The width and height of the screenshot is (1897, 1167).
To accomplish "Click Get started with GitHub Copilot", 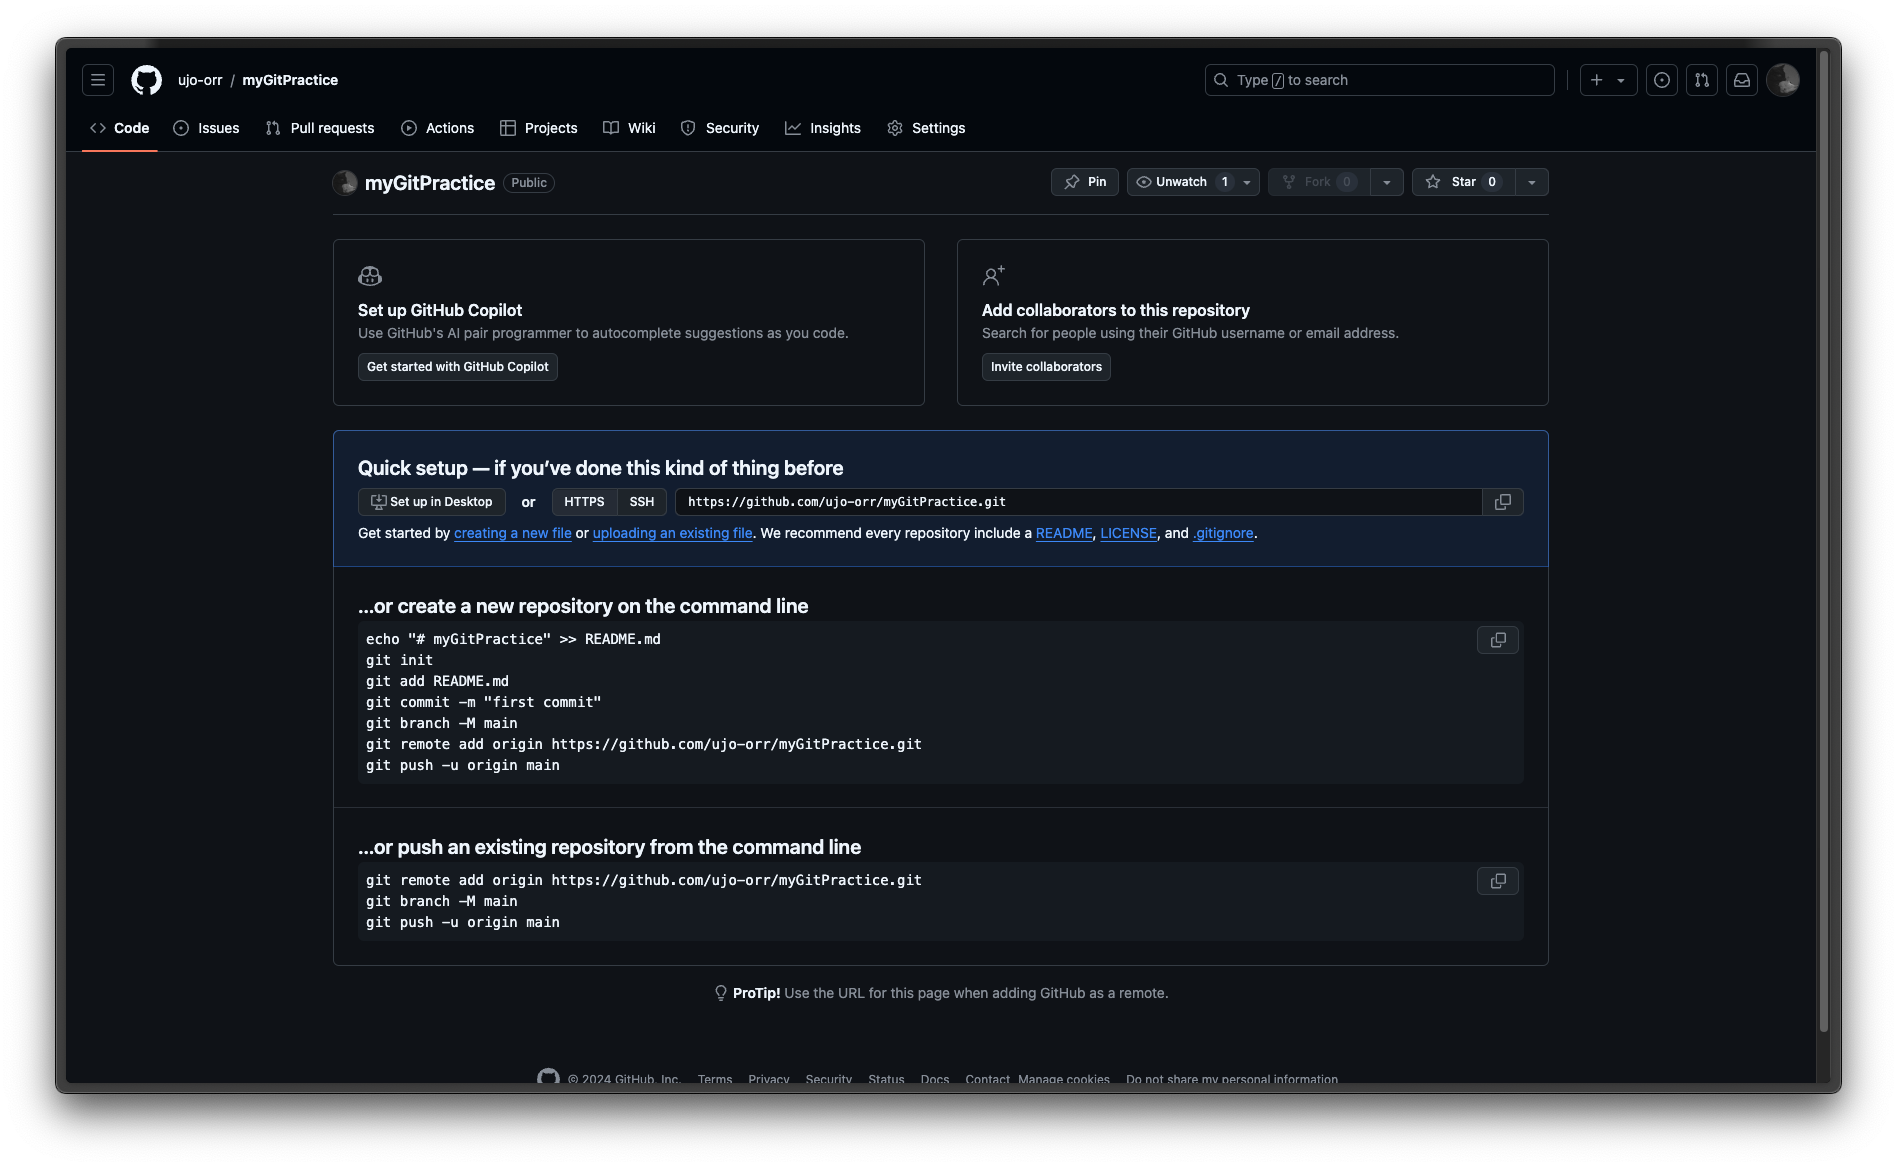I will click(x=458, y=367).
